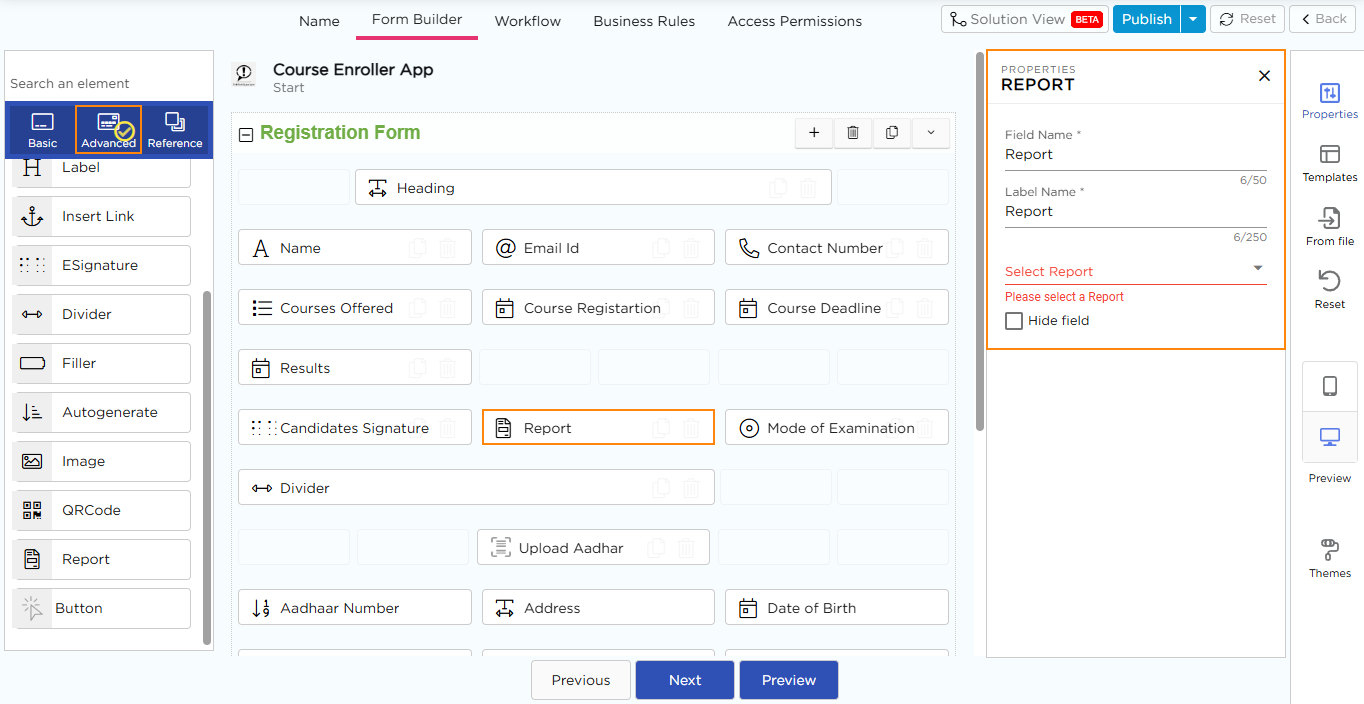The image size is (1364, 704).
Task: Switch to the Workflow tab
Action: 527,21
